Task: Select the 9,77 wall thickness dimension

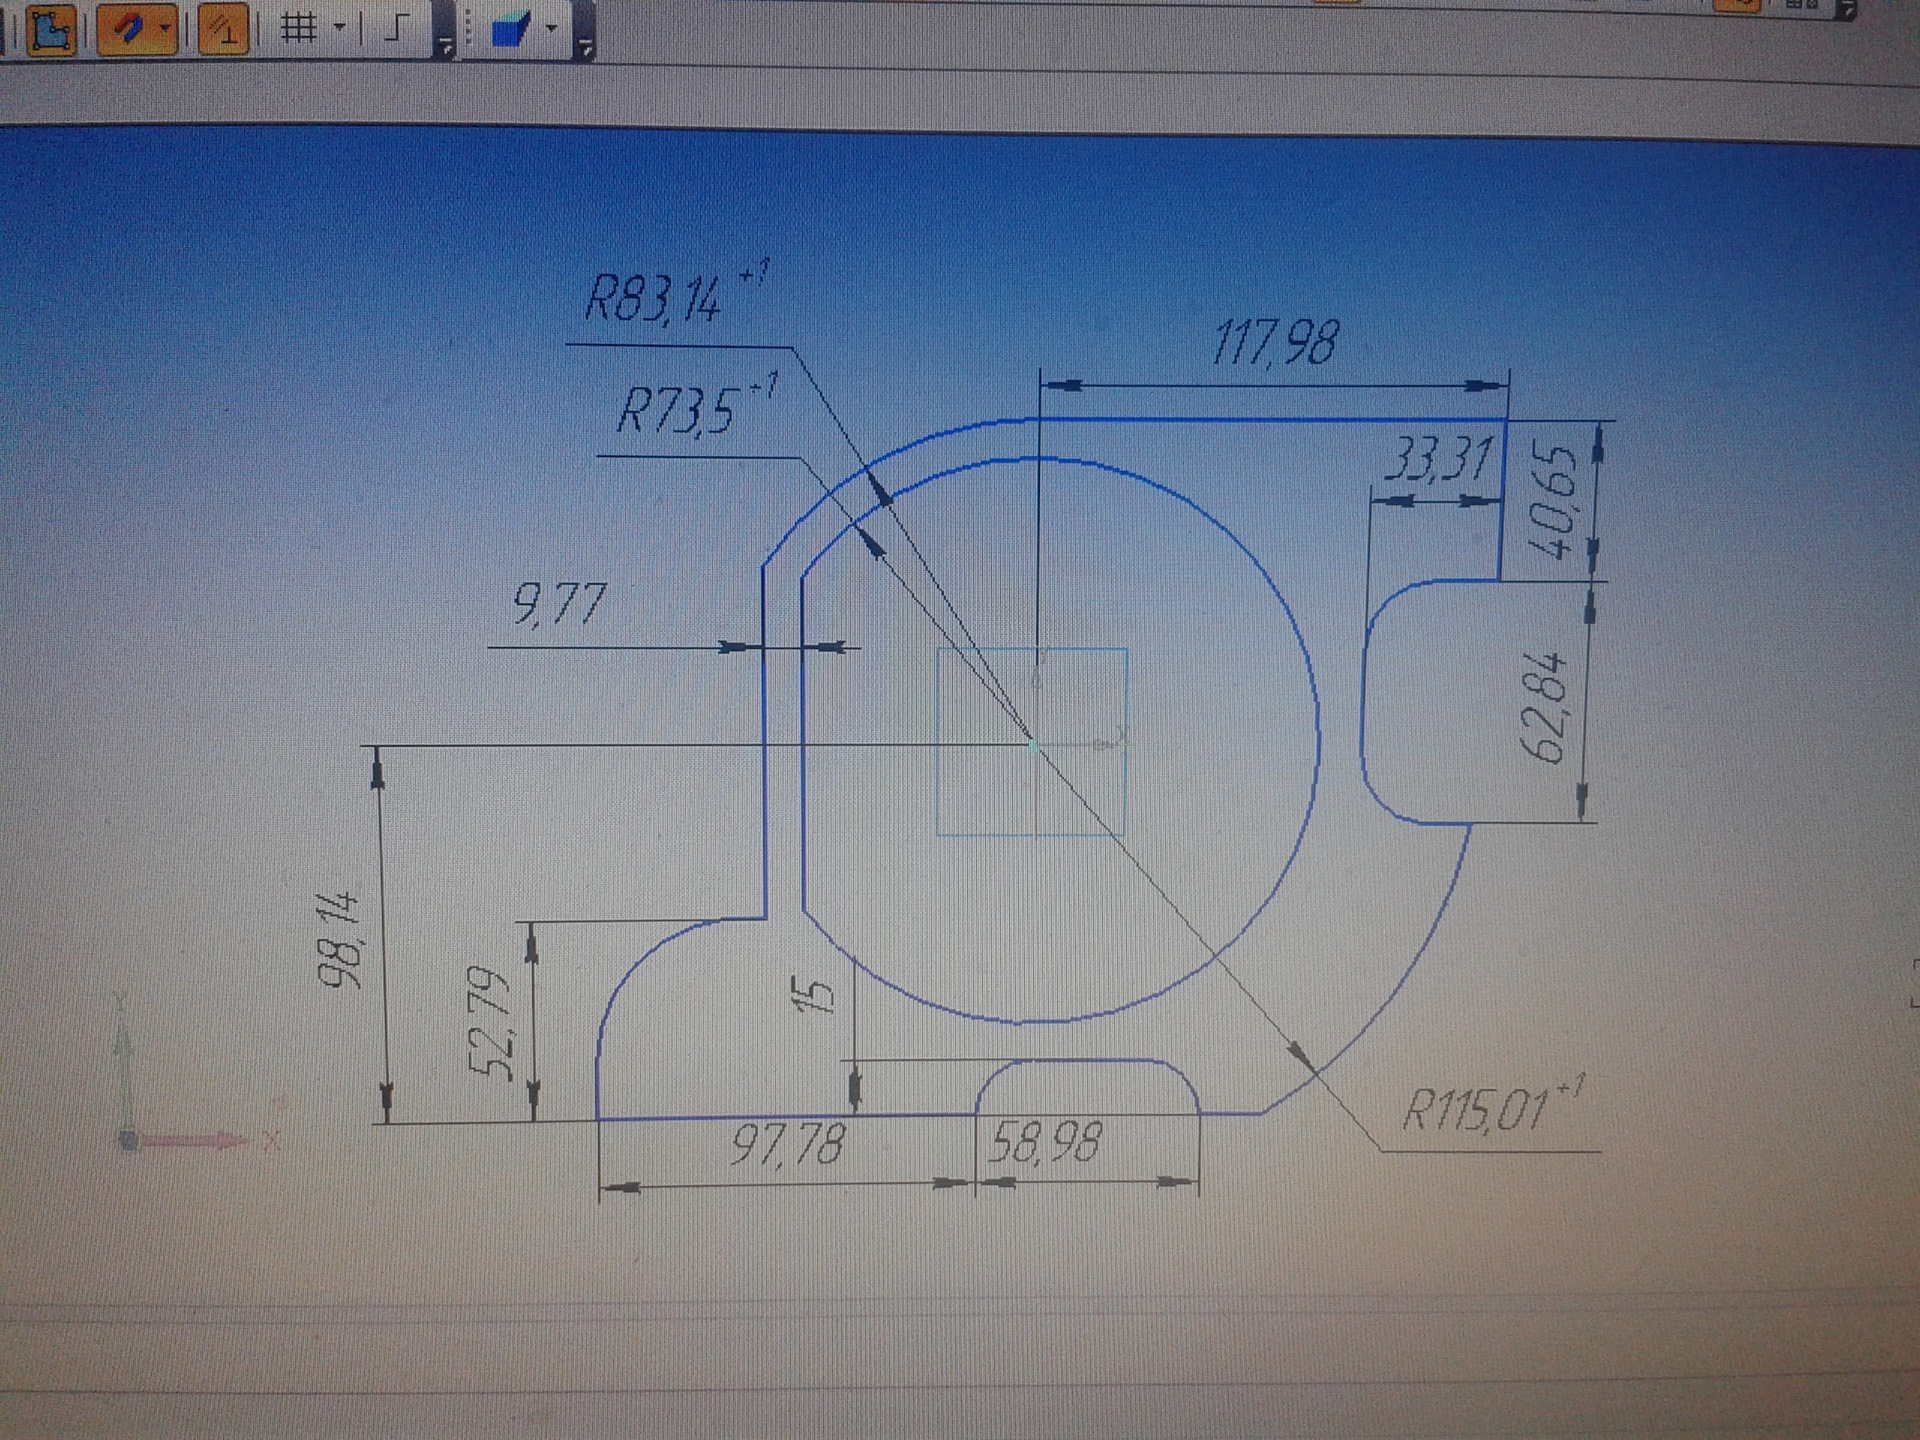Action: pos(559,604)
